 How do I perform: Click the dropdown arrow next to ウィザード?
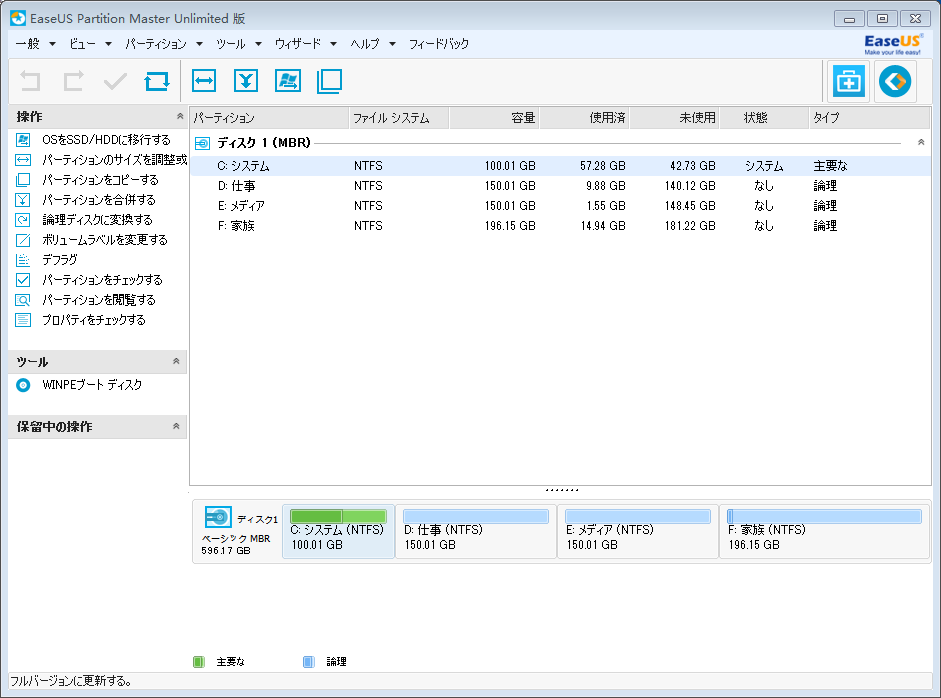click(333, 44)
